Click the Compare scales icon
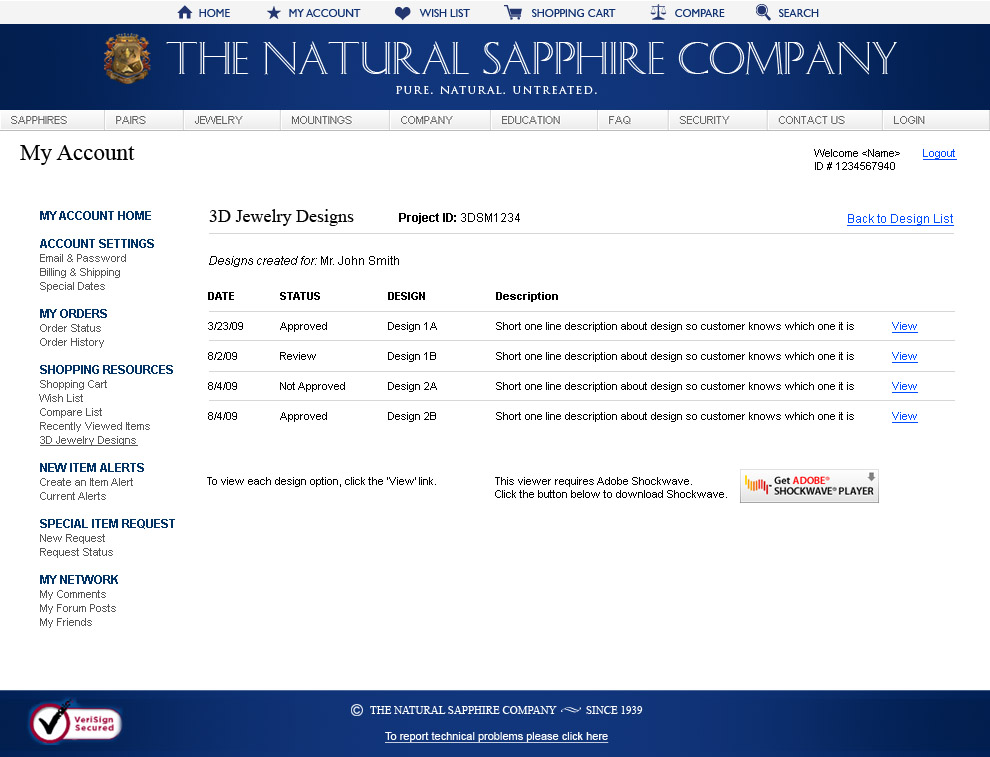Viewport: 990px width, 757px height. pyautogui.click(x=658, y=13)
